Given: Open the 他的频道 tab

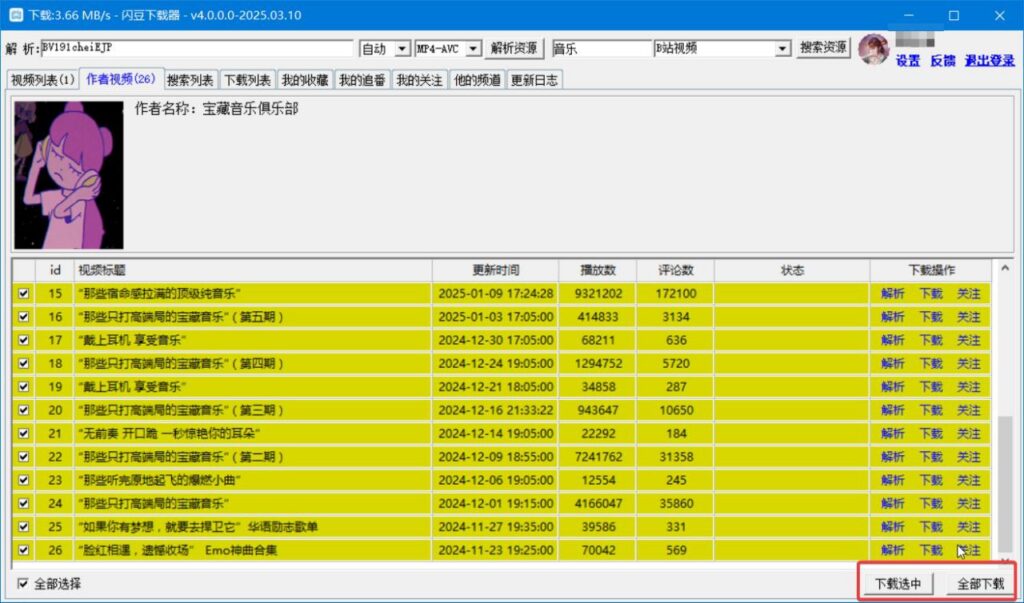Looking at the screenshot, I should coord(477,79).
